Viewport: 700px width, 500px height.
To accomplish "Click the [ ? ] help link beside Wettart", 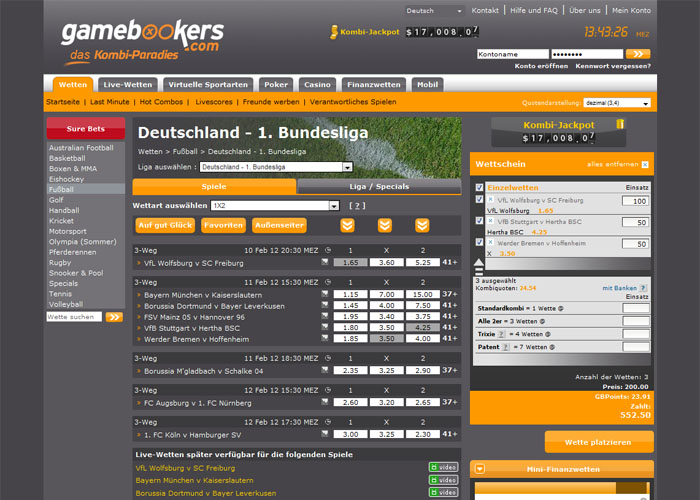I will click(x=357, y=206).
